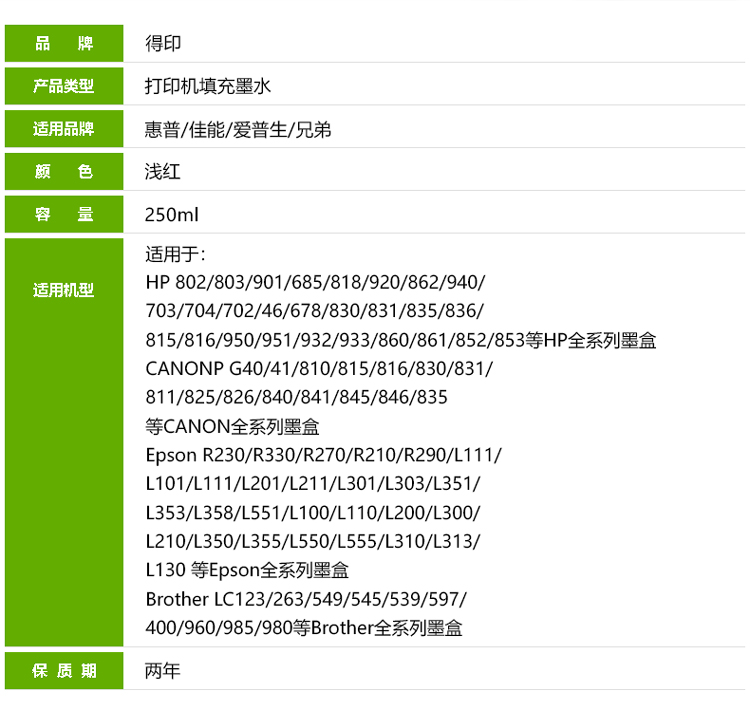The height and width of the screenshot is (711, 750).
Task: Click the 品牌 green label cell
Action: (64, 44)
